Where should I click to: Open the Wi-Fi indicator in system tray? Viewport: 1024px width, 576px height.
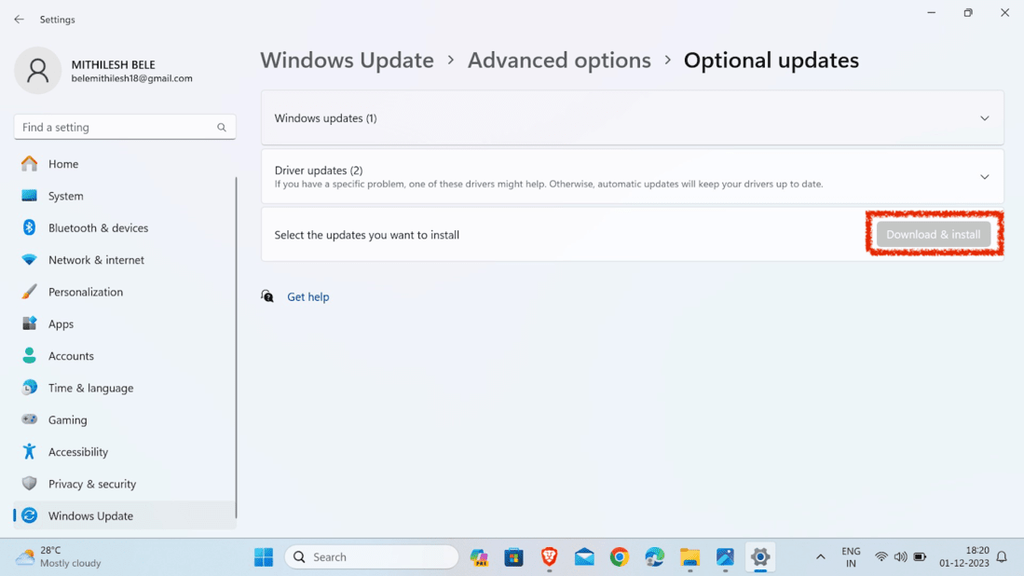(x=881, y=557)
